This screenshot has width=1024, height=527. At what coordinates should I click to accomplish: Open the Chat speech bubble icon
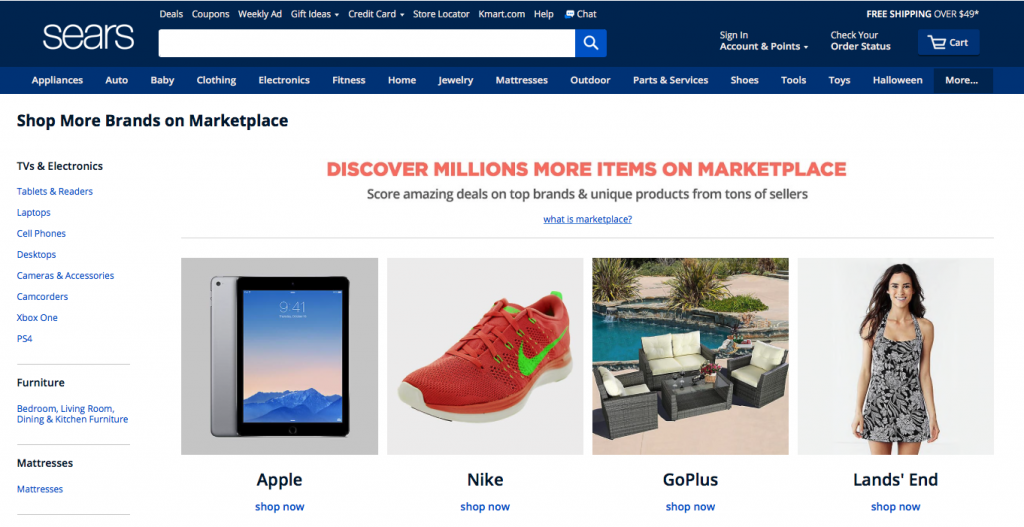pyautogui.click(x=569, y=14)
